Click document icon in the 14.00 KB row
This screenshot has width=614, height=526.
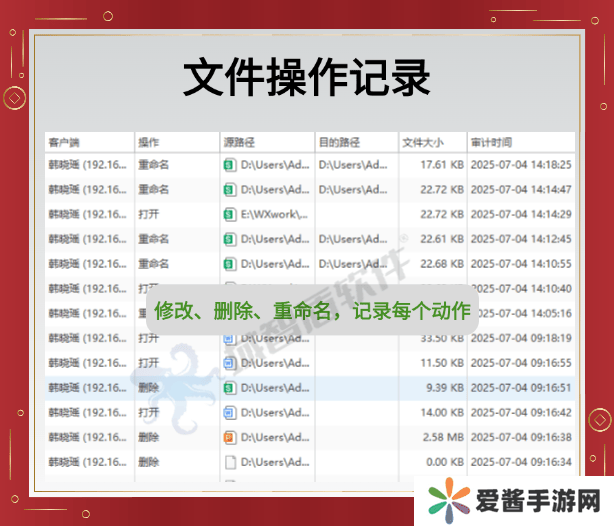coord(229,412)
